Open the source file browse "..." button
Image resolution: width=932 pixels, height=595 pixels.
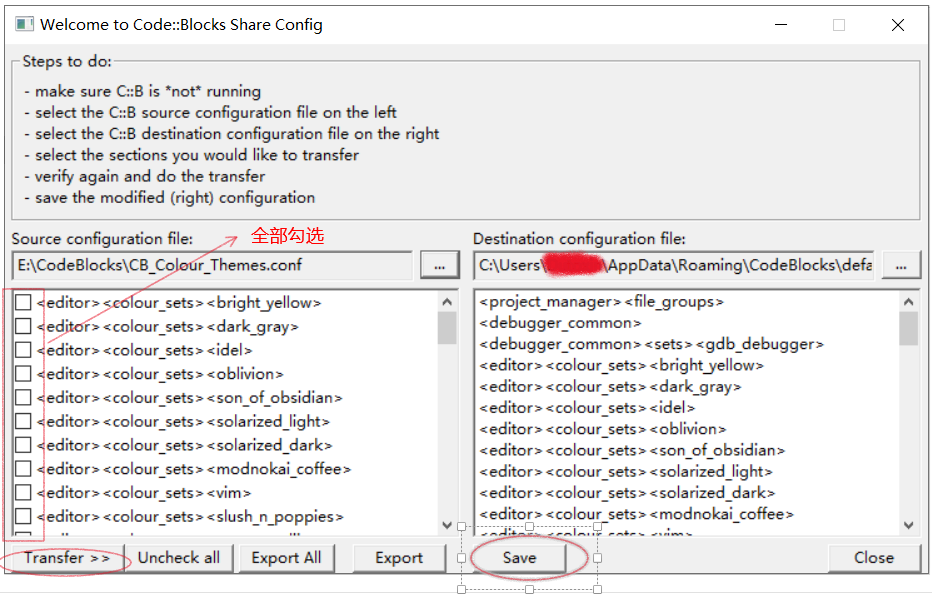coord(438,264)
